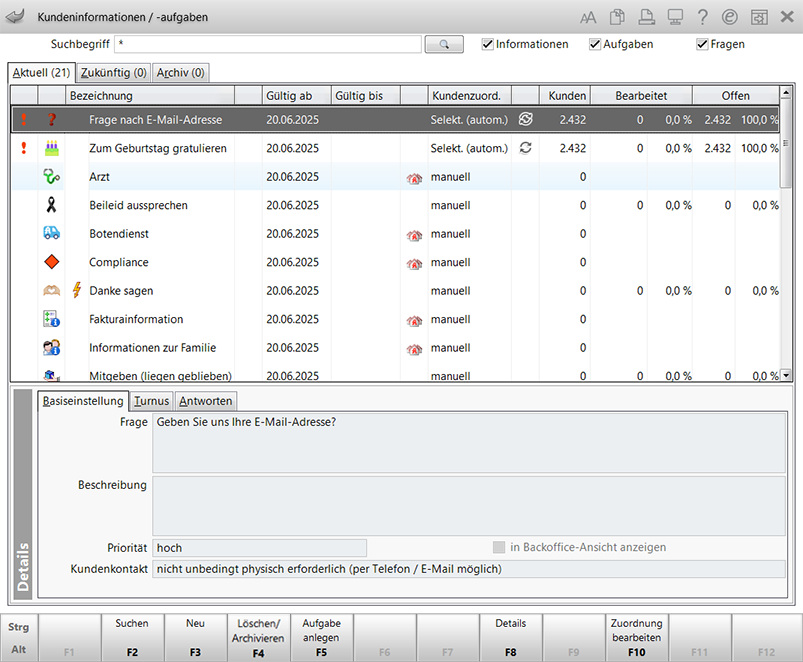
Task: Toggle the Aufgaben checkbox
Action: [595, 44]
